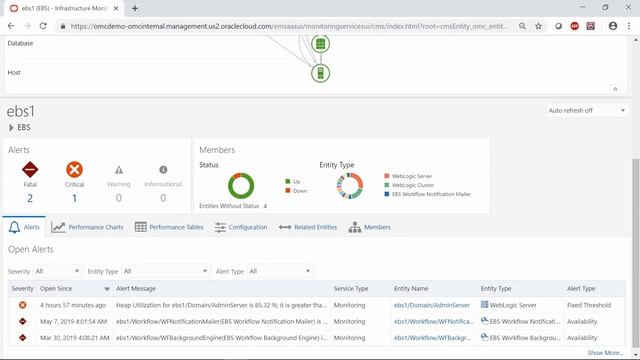
Task: Click the page vertical scrollbar thumb
Action: point(636,252)
